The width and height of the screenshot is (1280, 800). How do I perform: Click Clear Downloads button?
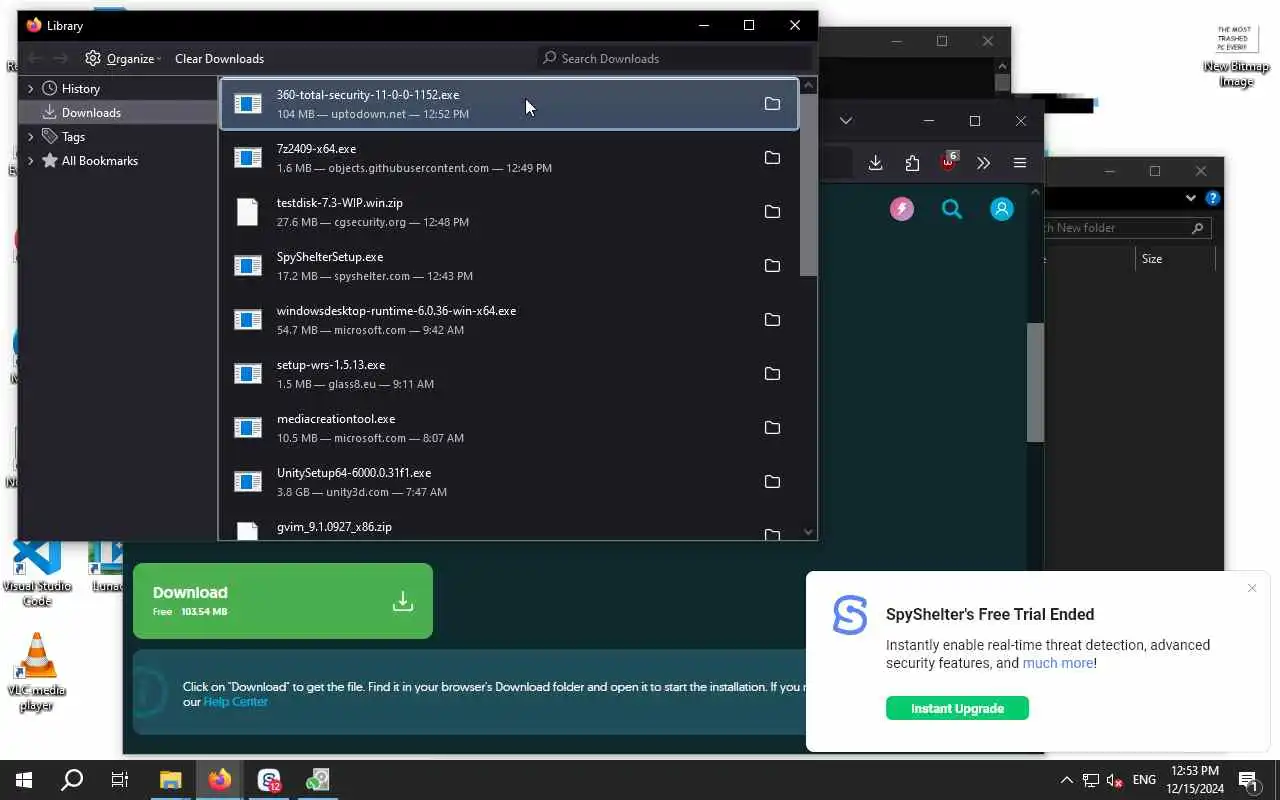click(x=219, y=58)
